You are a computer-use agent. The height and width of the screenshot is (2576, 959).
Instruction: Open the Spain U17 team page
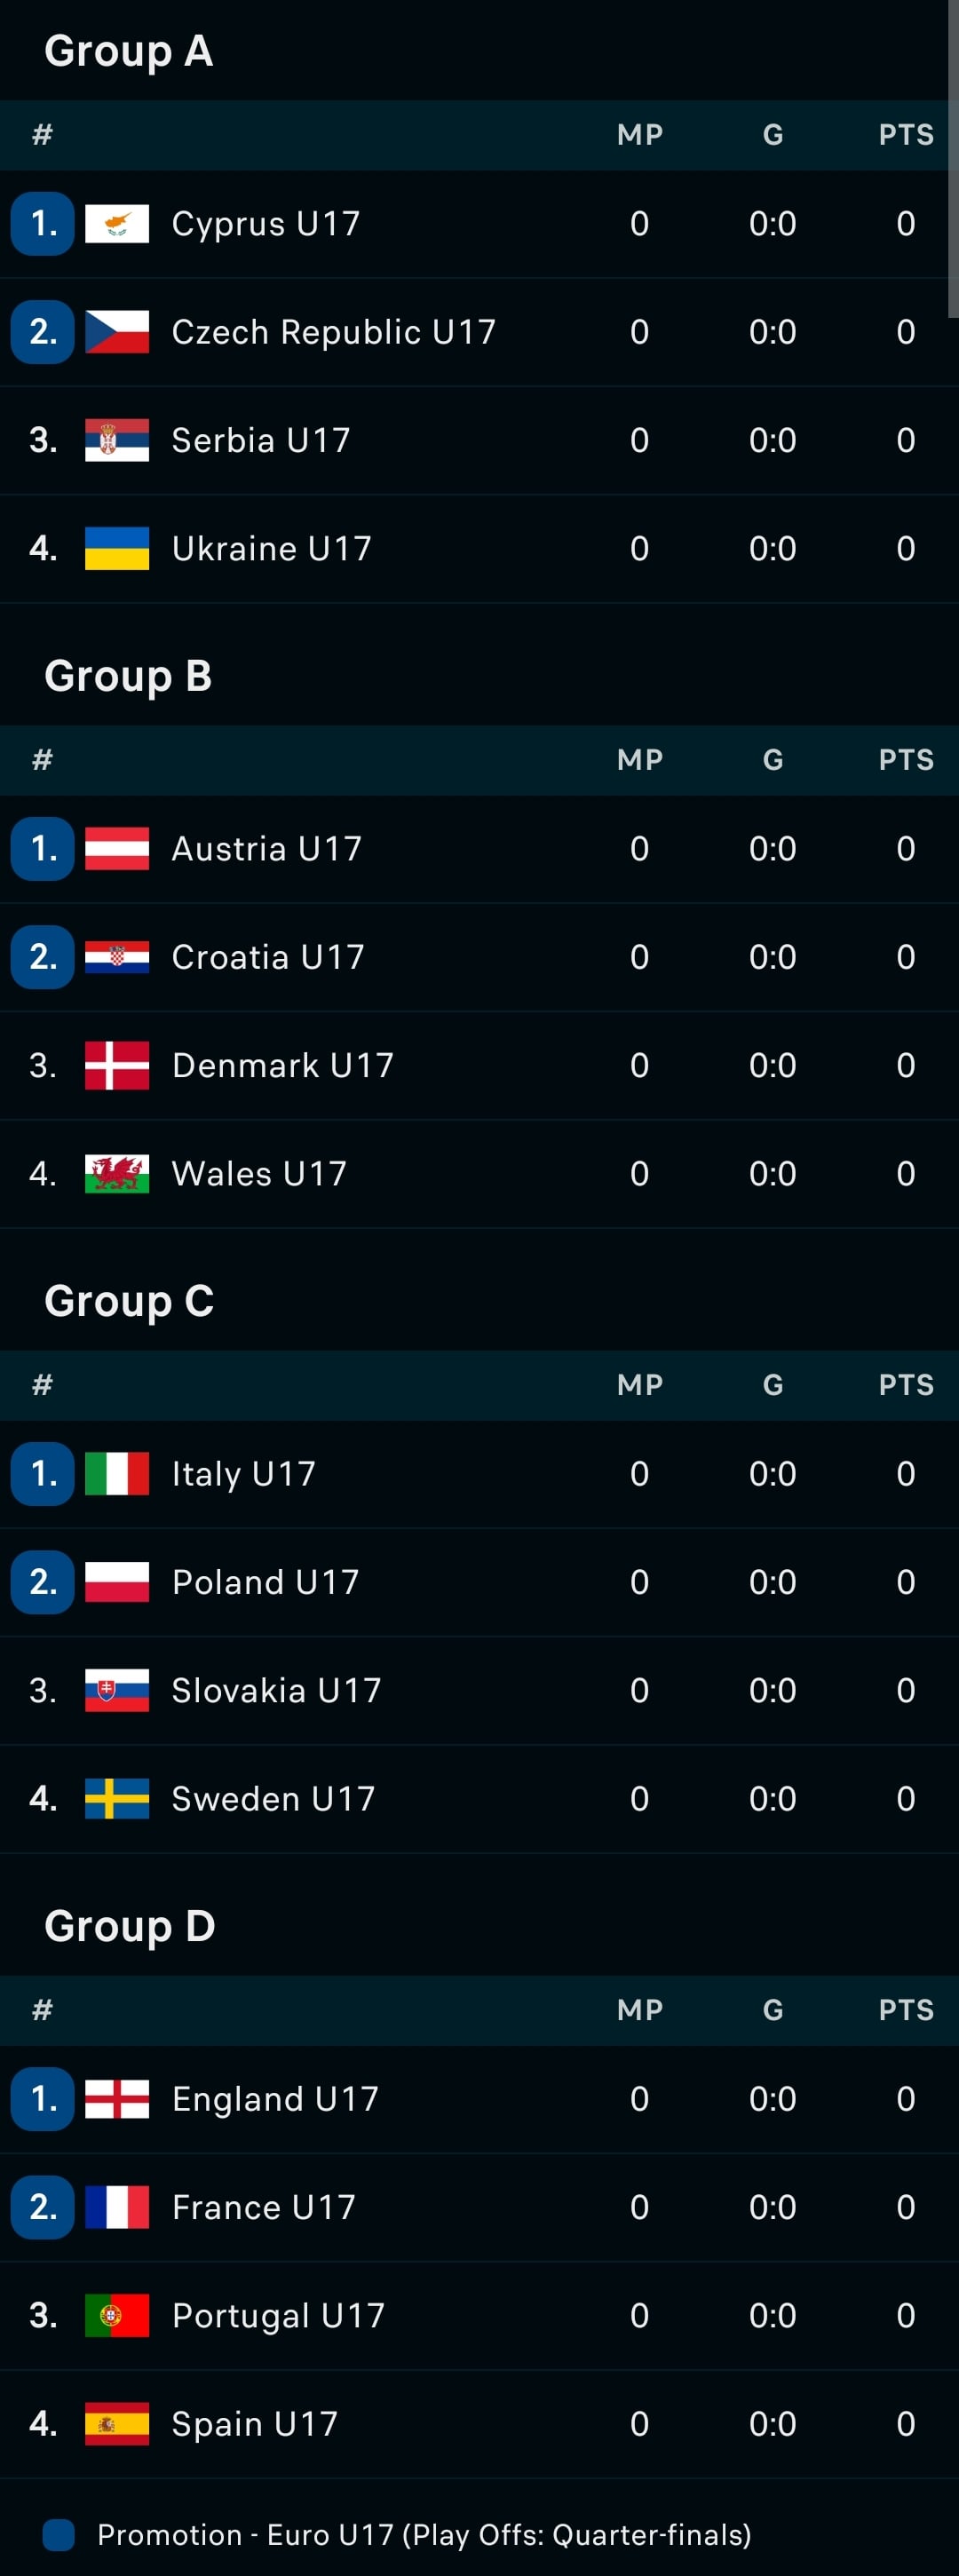(x=479, y=2424)
